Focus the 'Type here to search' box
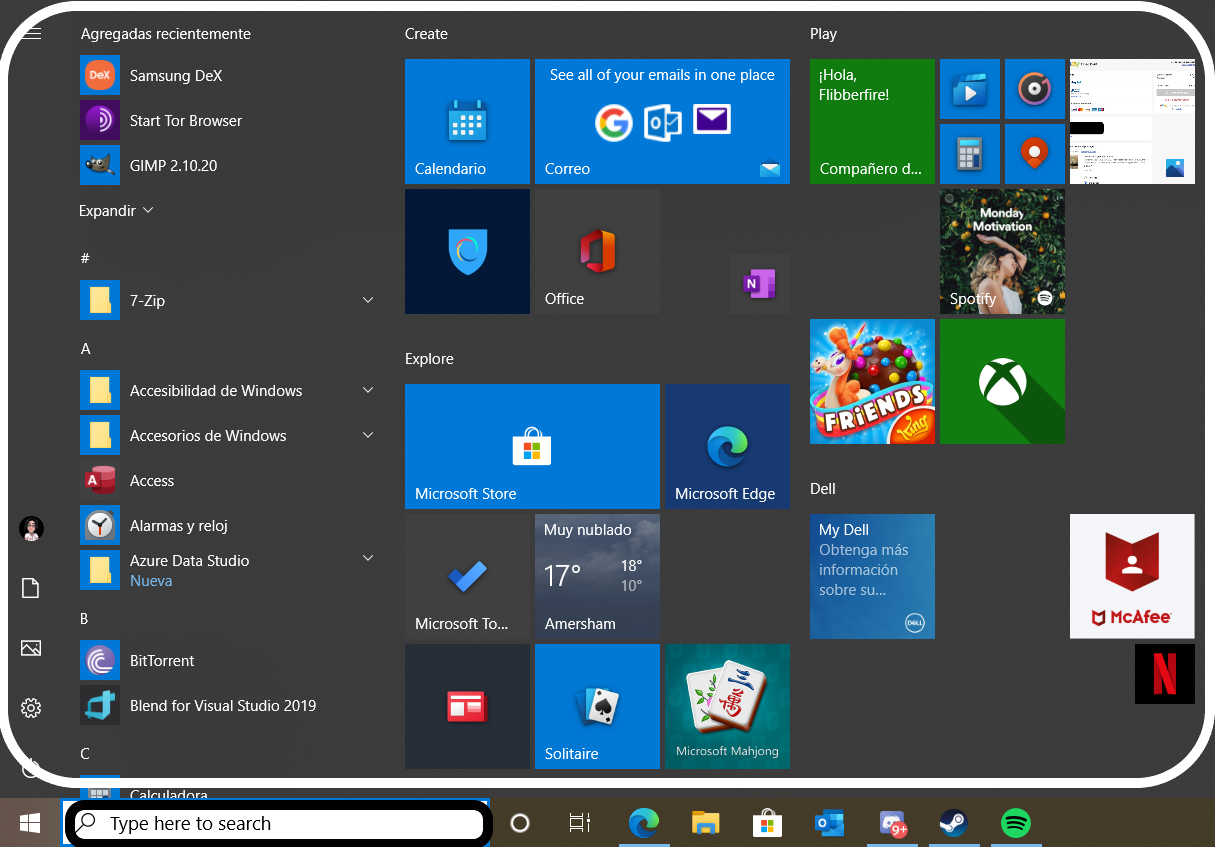 [x=278, y=824]
